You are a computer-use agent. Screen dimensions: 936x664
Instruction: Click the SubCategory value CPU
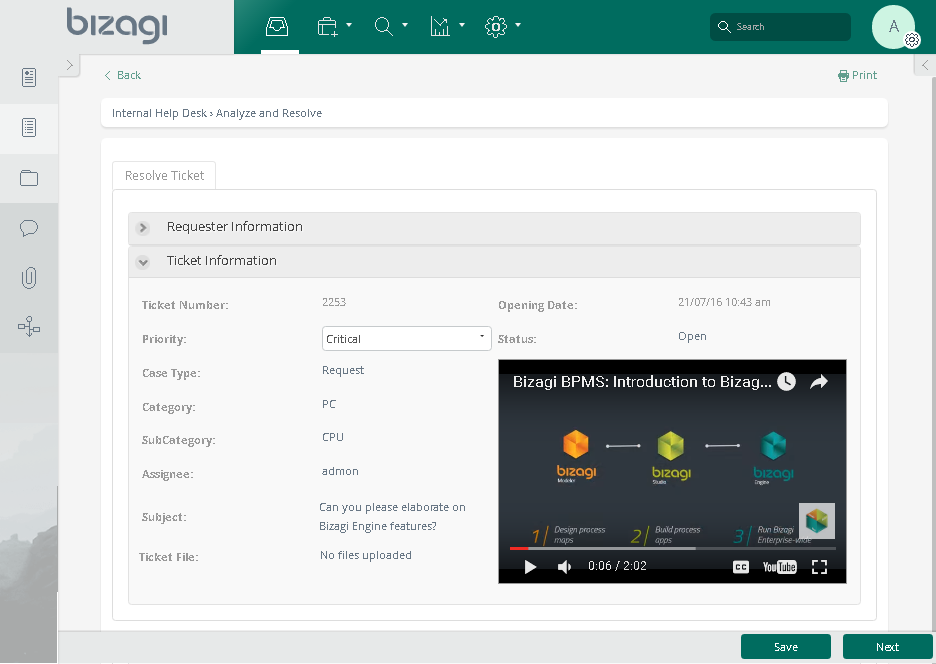[332, 437]
